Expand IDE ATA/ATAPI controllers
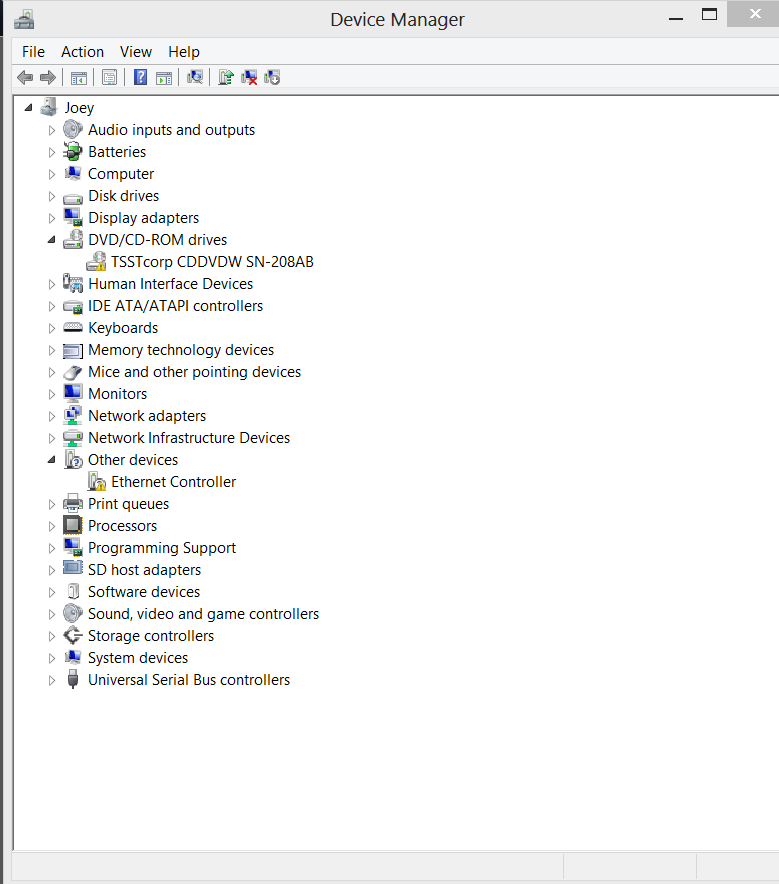 point(51,306)
